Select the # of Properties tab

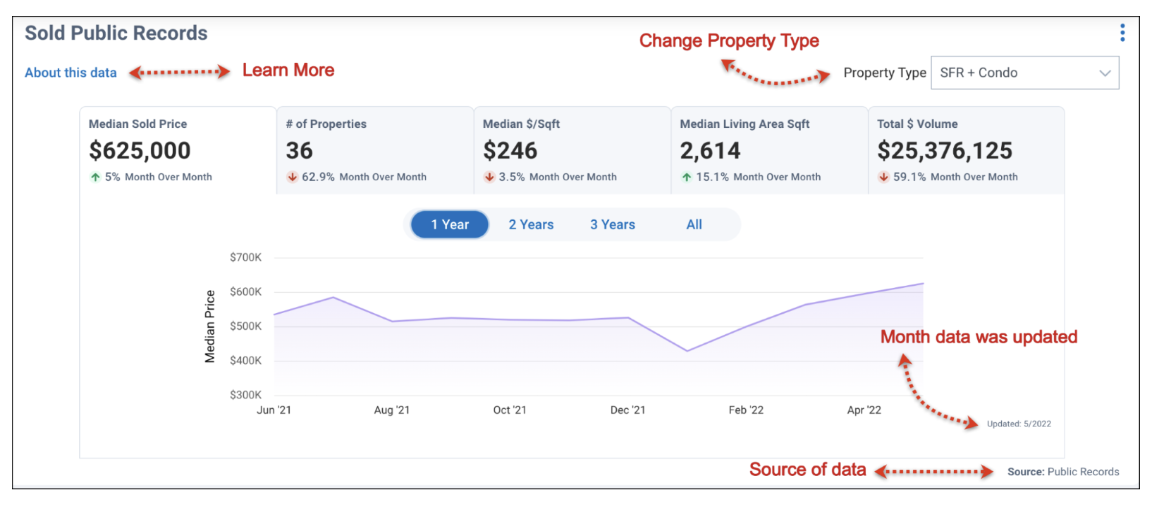click(x=375, y=150)
